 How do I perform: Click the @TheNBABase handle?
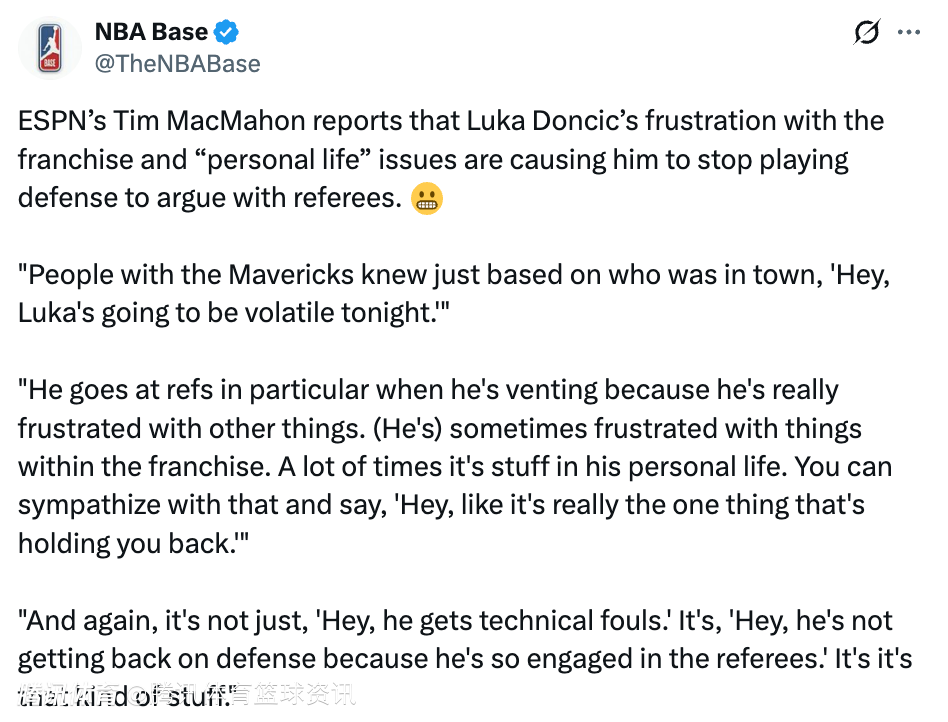pyautogui.click(x=177, y=64)
